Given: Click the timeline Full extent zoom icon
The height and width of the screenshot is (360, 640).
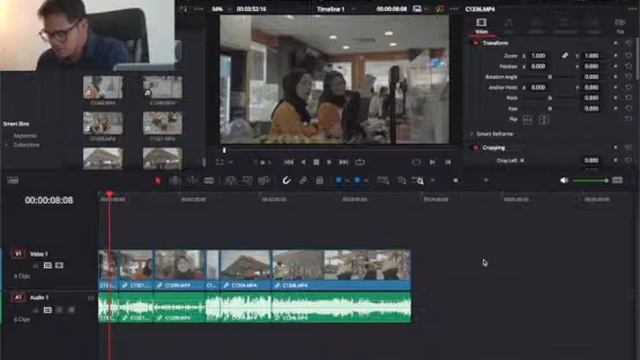Looking at the screenshot, I should point(383,180).
